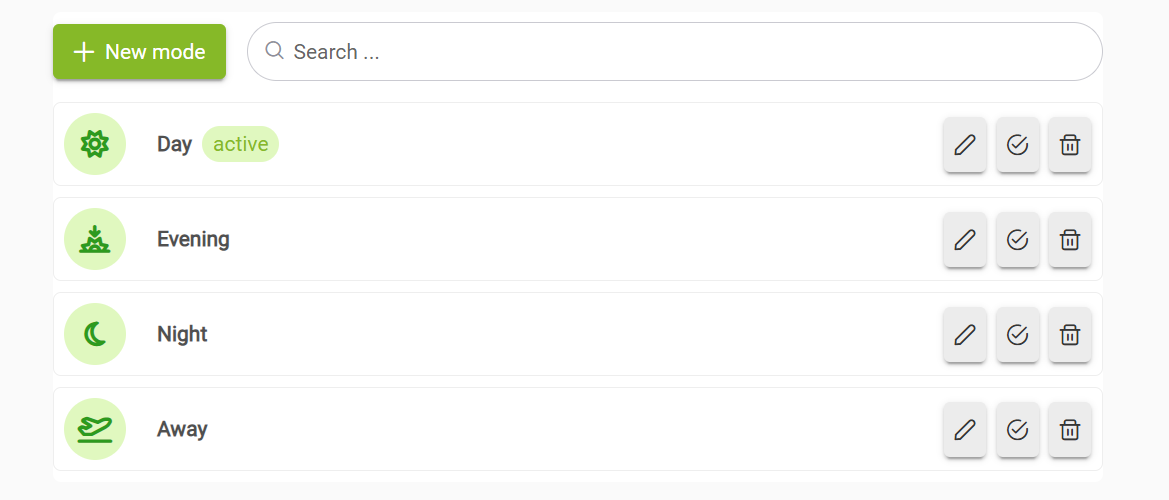1169x500 pixels.
Task: Edit the Away mode
Action: click(x=964, y=430)
